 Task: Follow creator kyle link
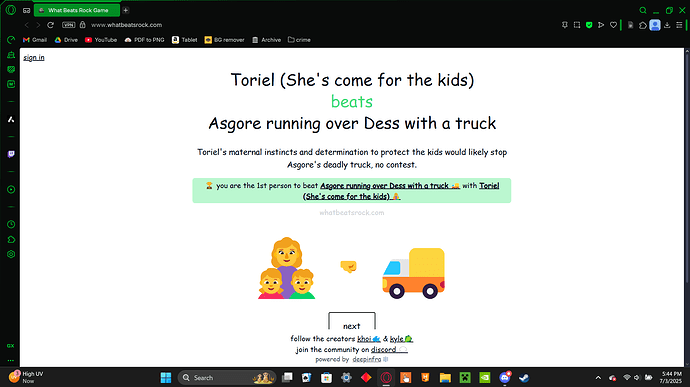(x=401, y=339)
